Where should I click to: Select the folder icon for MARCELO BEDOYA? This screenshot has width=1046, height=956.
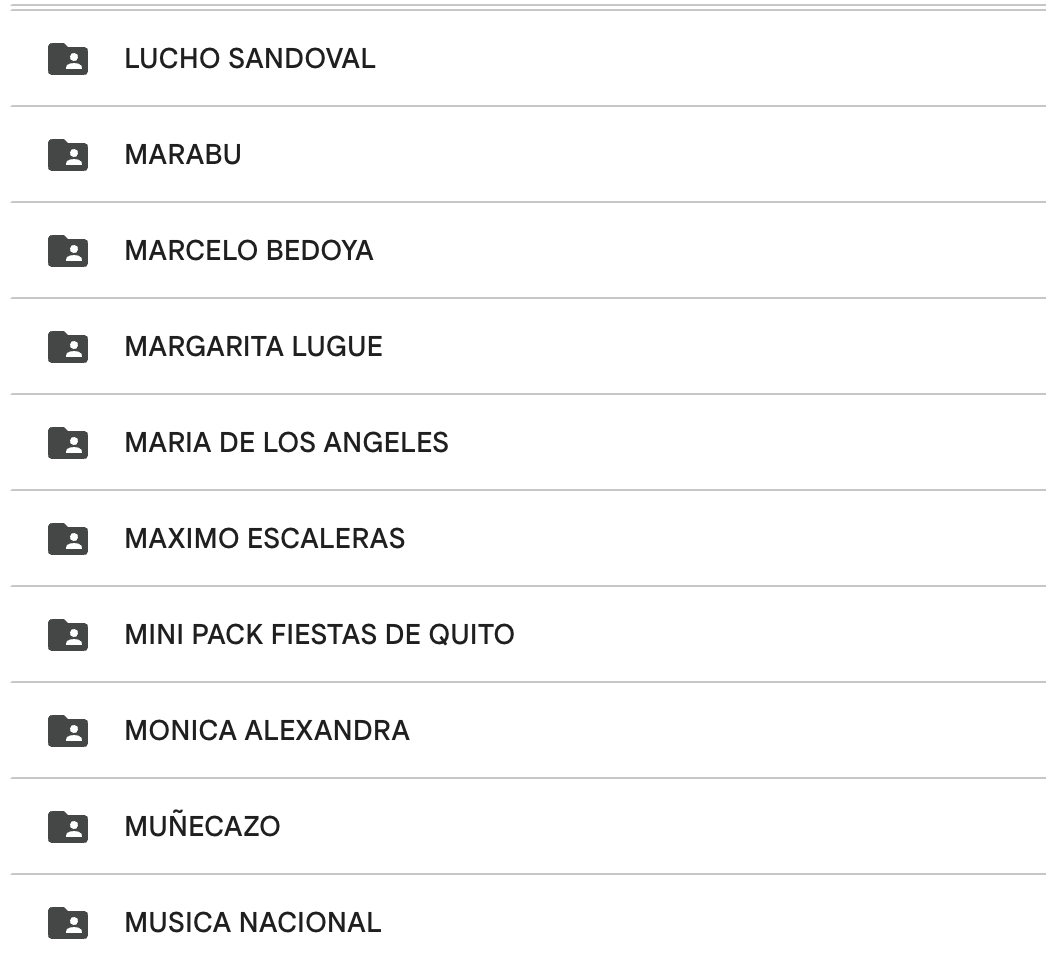[68, 251]
